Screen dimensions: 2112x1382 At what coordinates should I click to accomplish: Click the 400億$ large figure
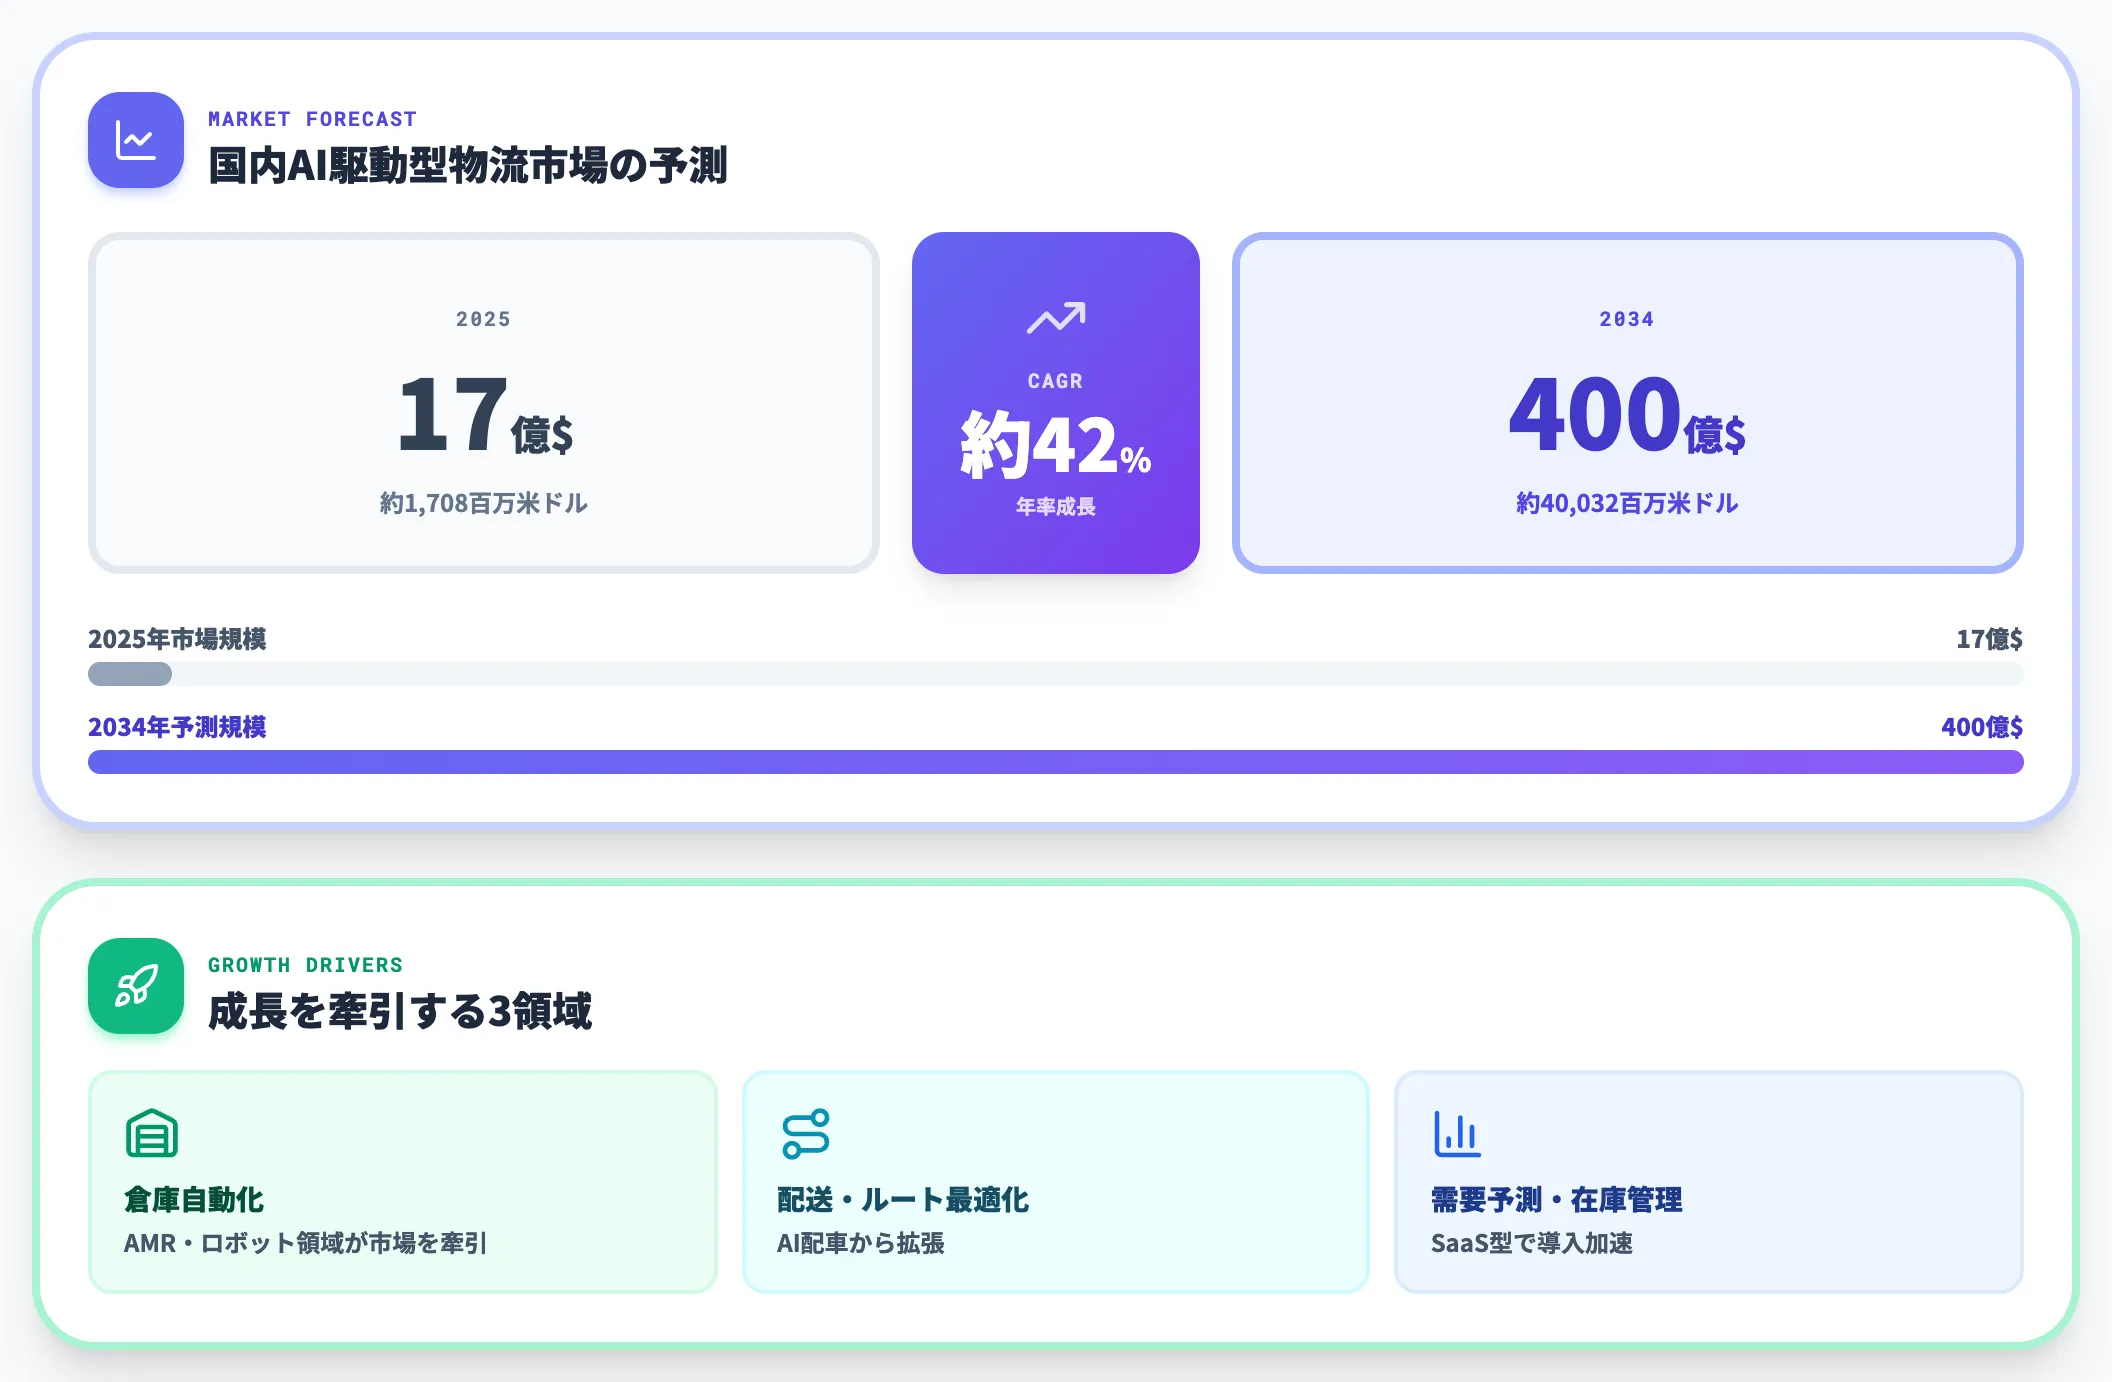pos(1628,414)
